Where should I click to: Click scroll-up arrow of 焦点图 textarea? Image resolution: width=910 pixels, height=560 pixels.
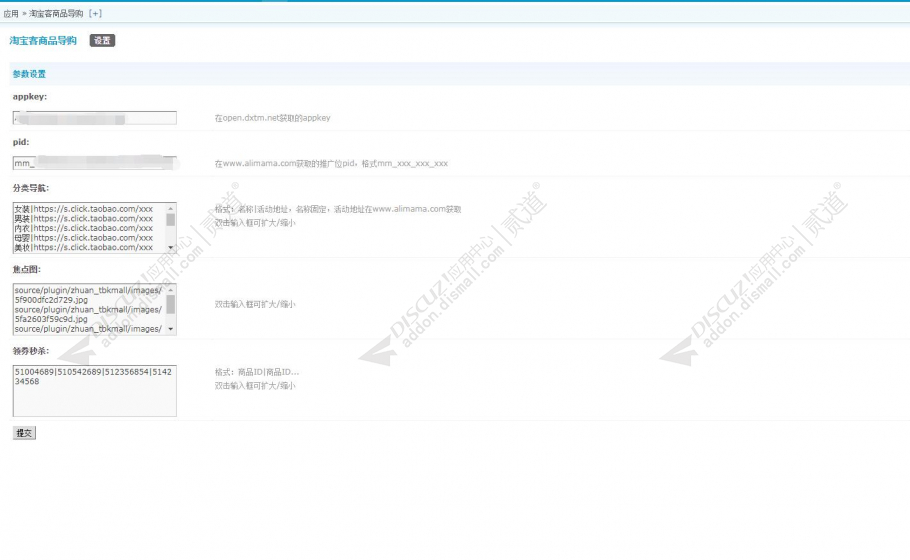171,290
